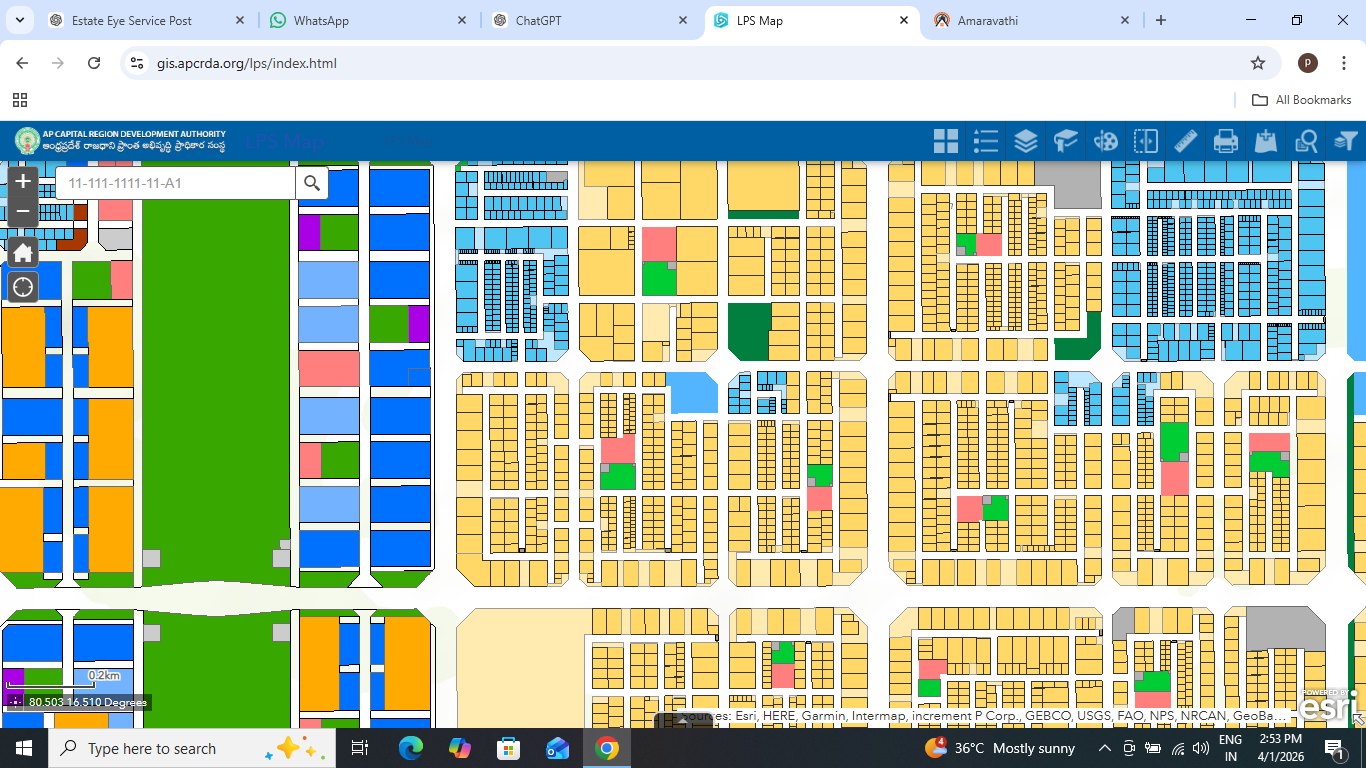Image resolution: width=1366 pixels, height=768 pixels.
Task: Bookmark this page with the star icon
Action: tap(1258, 63)
